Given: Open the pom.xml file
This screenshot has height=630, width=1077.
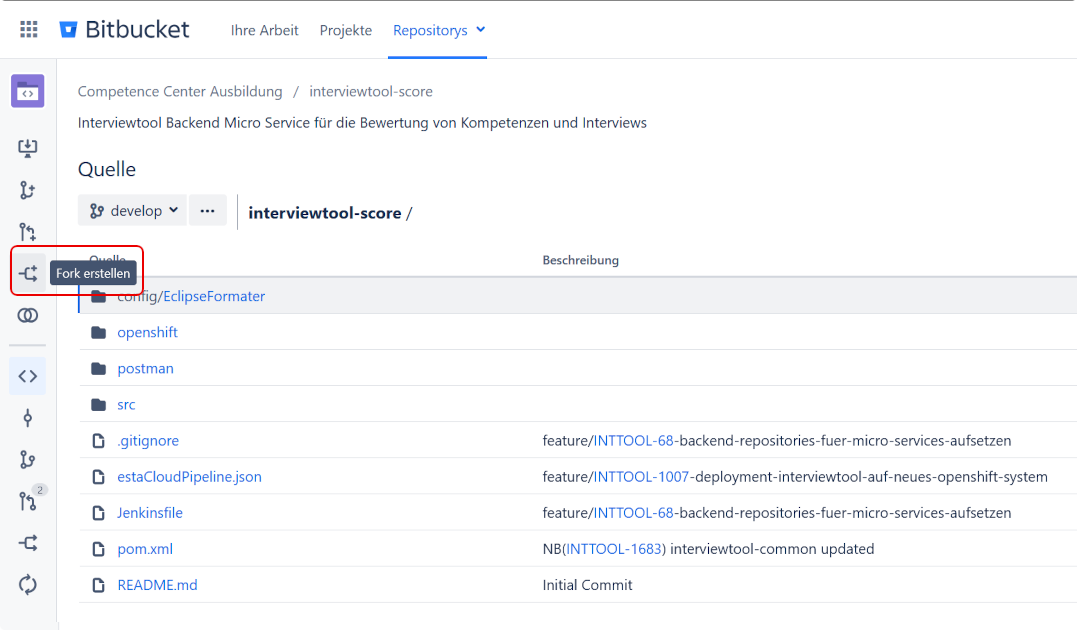Looking at the screenshot, I should (x=145, y=549).
